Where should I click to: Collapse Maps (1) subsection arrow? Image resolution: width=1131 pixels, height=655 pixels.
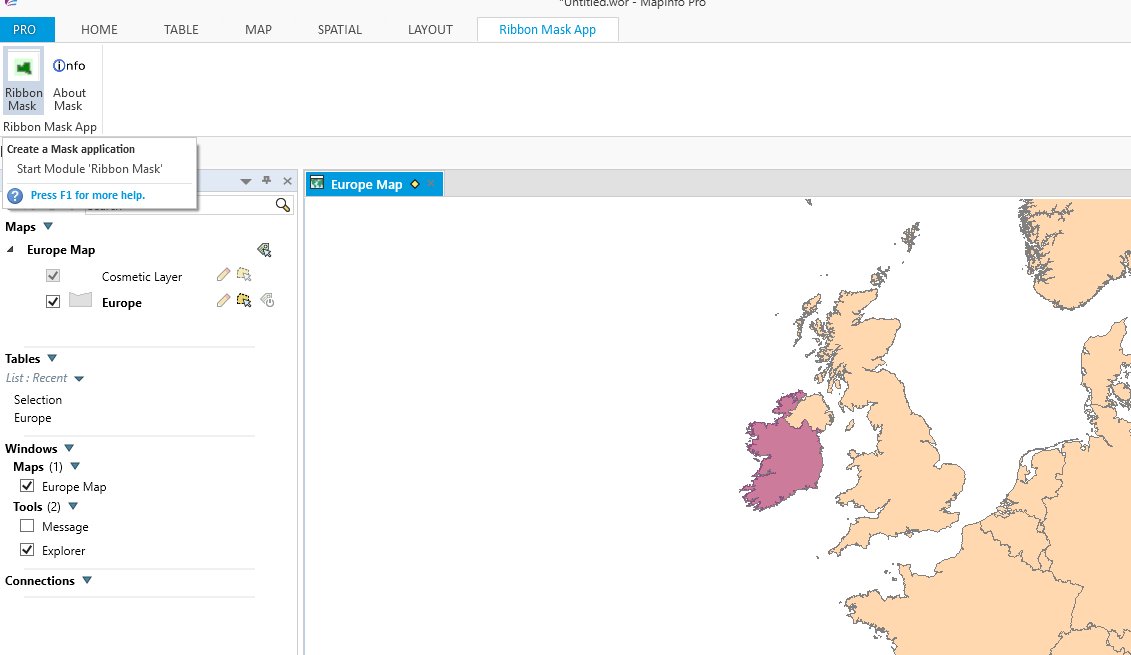pos(75,467)
